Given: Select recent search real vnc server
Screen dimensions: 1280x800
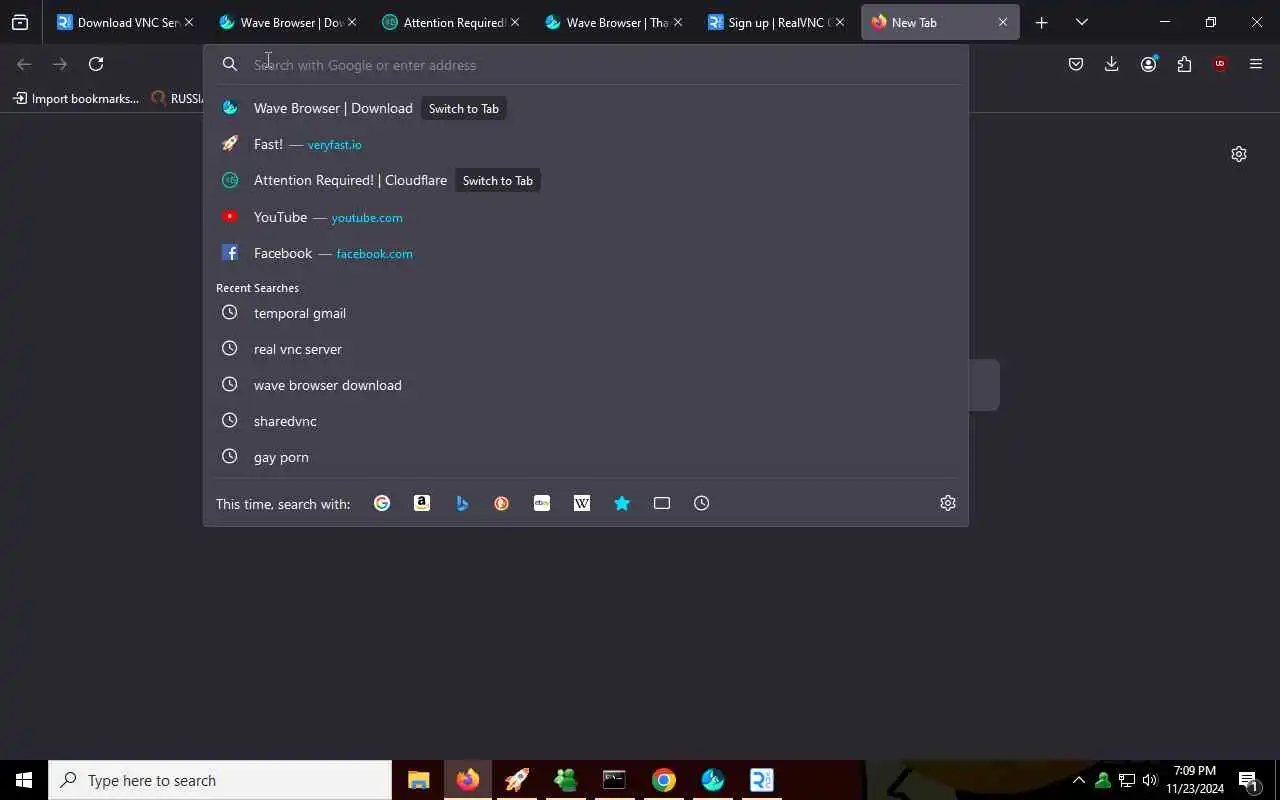Looking at the screenshot, I should click(x=585, y=349).
